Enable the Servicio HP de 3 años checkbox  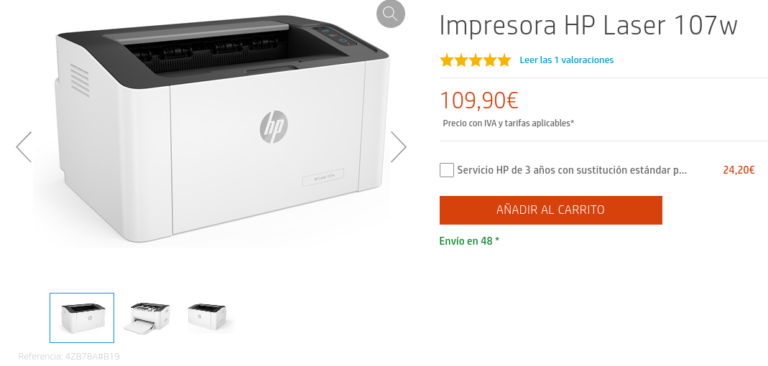[x=446, y=170]
